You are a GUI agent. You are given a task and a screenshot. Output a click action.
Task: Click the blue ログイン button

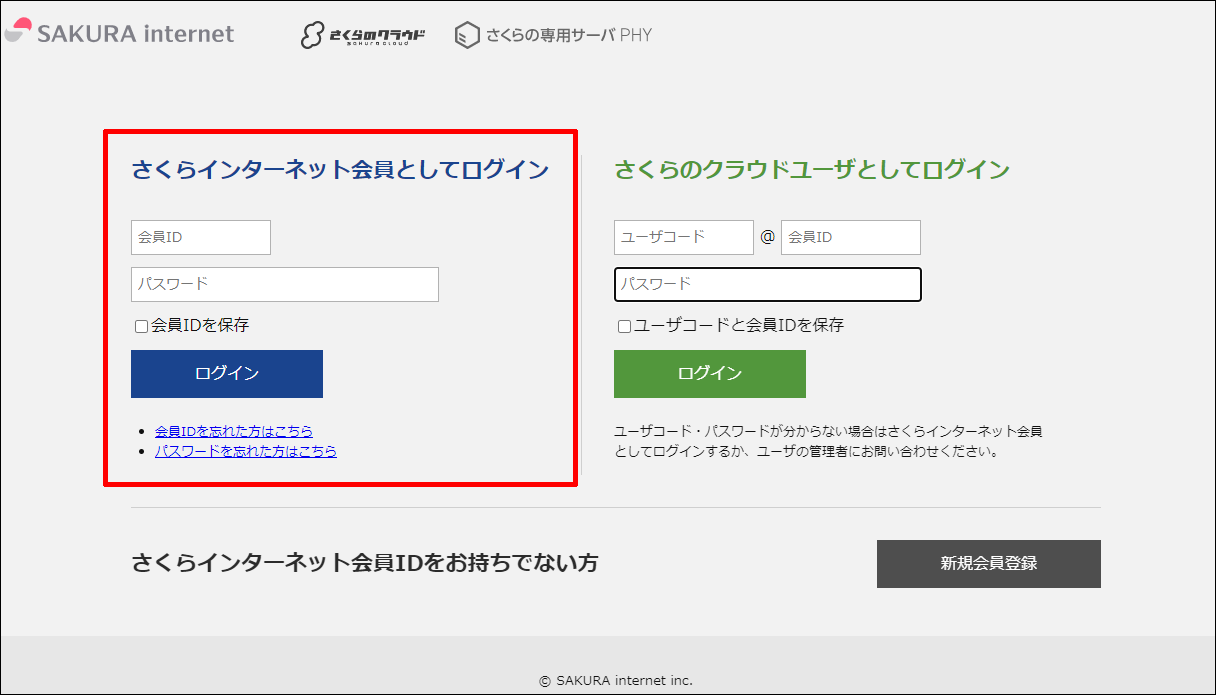(227, 374)
